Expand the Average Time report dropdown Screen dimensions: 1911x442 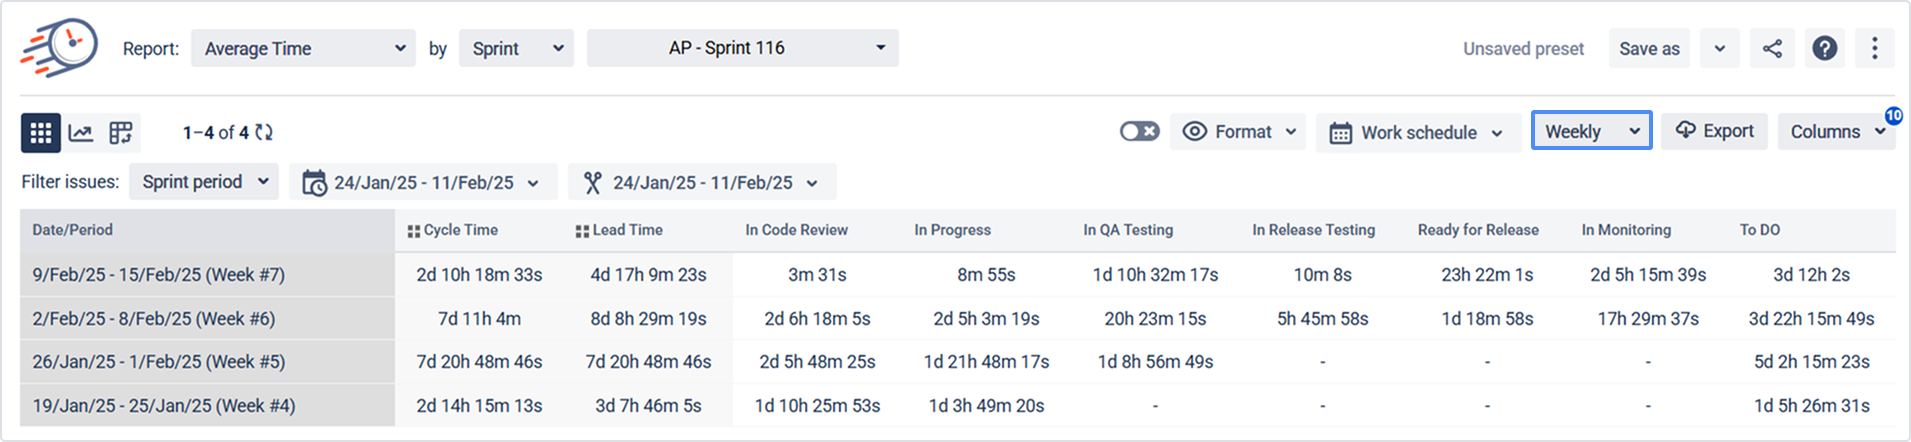click(304, 48)
